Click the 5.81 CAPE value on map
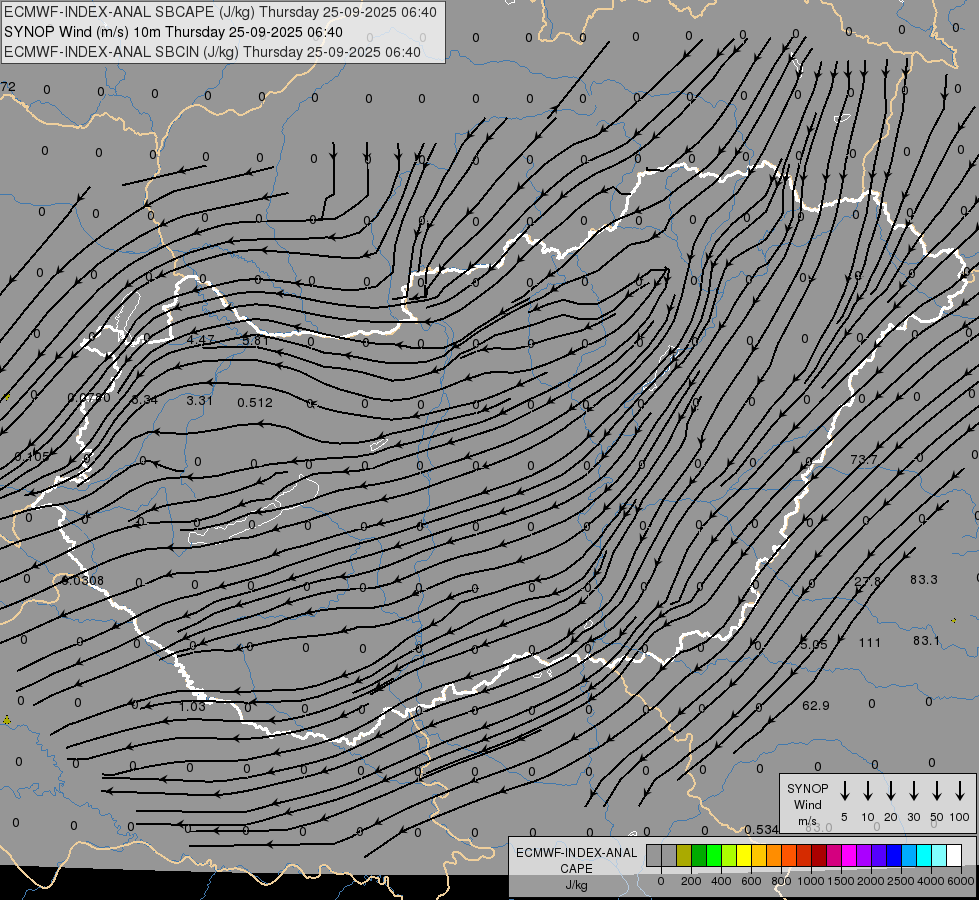Viewport: 979px width, 900px height. (x=255, y=340)
